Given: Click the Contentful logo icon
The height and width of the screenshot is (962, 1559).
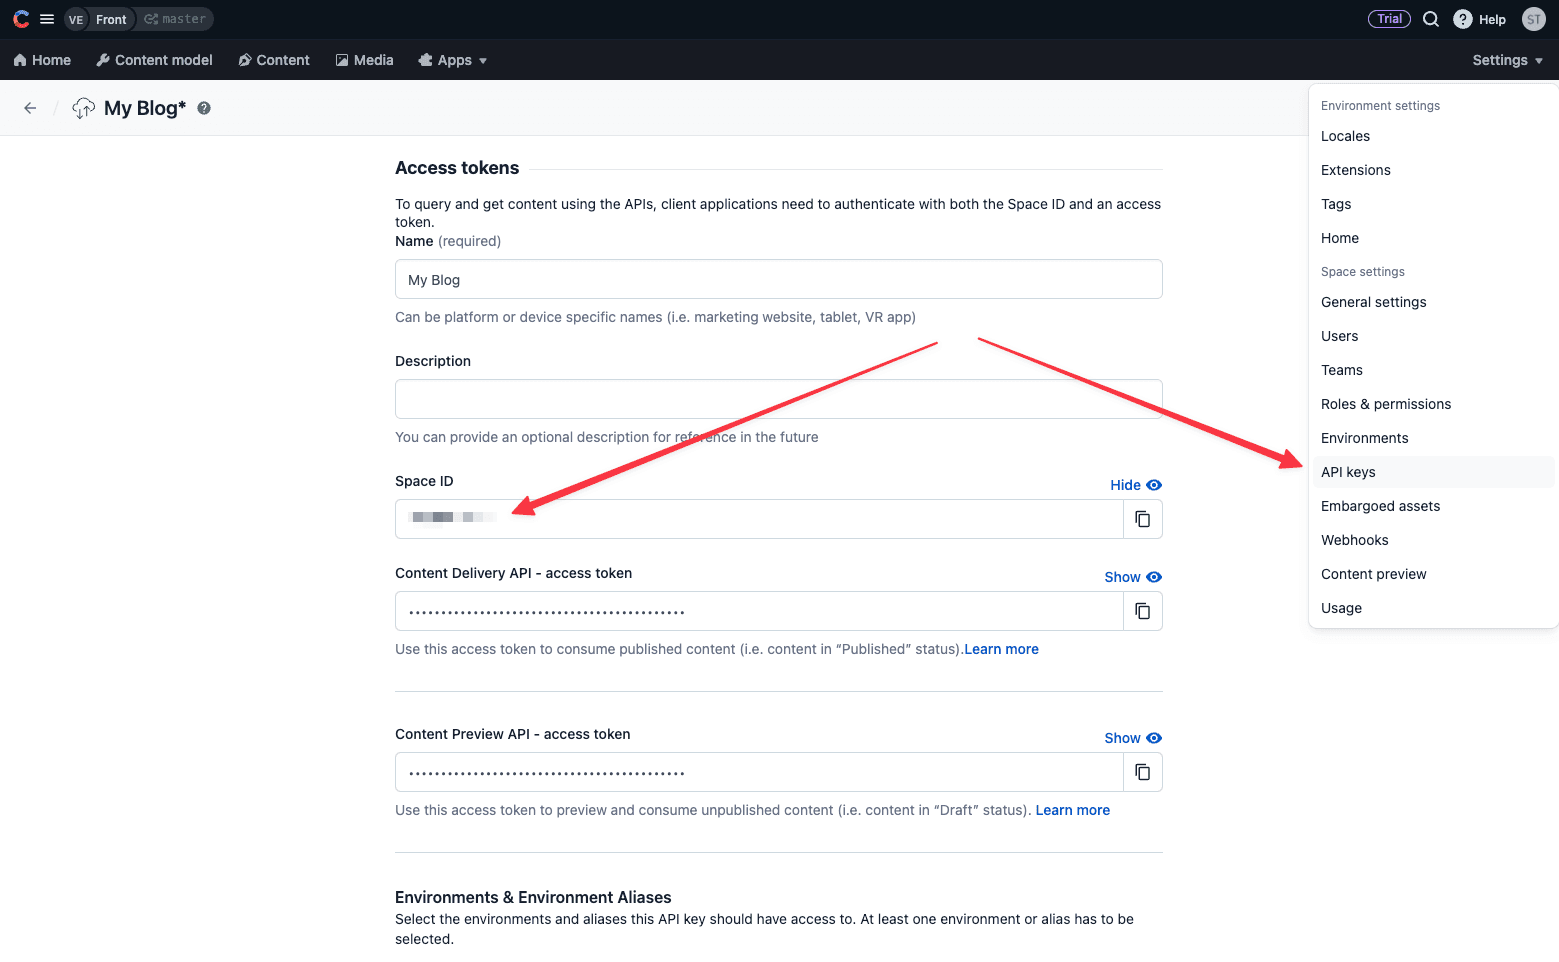Looking at the screenshot, I should [21, 19].
